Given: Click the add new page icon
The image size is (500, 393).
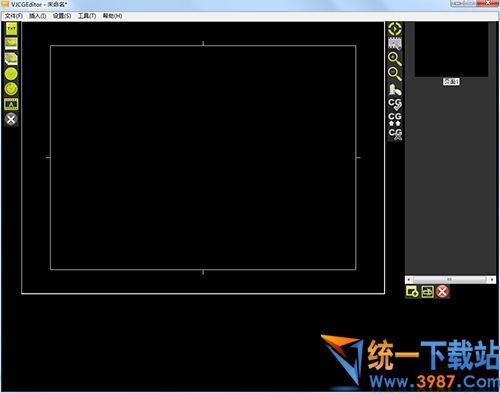Looking at the screenshot, I should click(412, 292).
